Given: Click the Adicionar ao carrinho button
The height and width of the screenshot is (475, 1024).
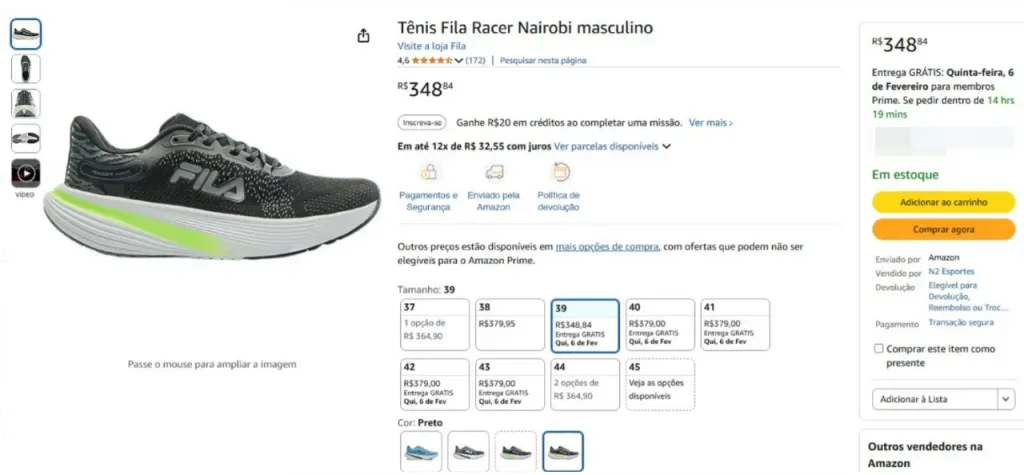Looking at the screenshot, I should click(x=944, y=203).
